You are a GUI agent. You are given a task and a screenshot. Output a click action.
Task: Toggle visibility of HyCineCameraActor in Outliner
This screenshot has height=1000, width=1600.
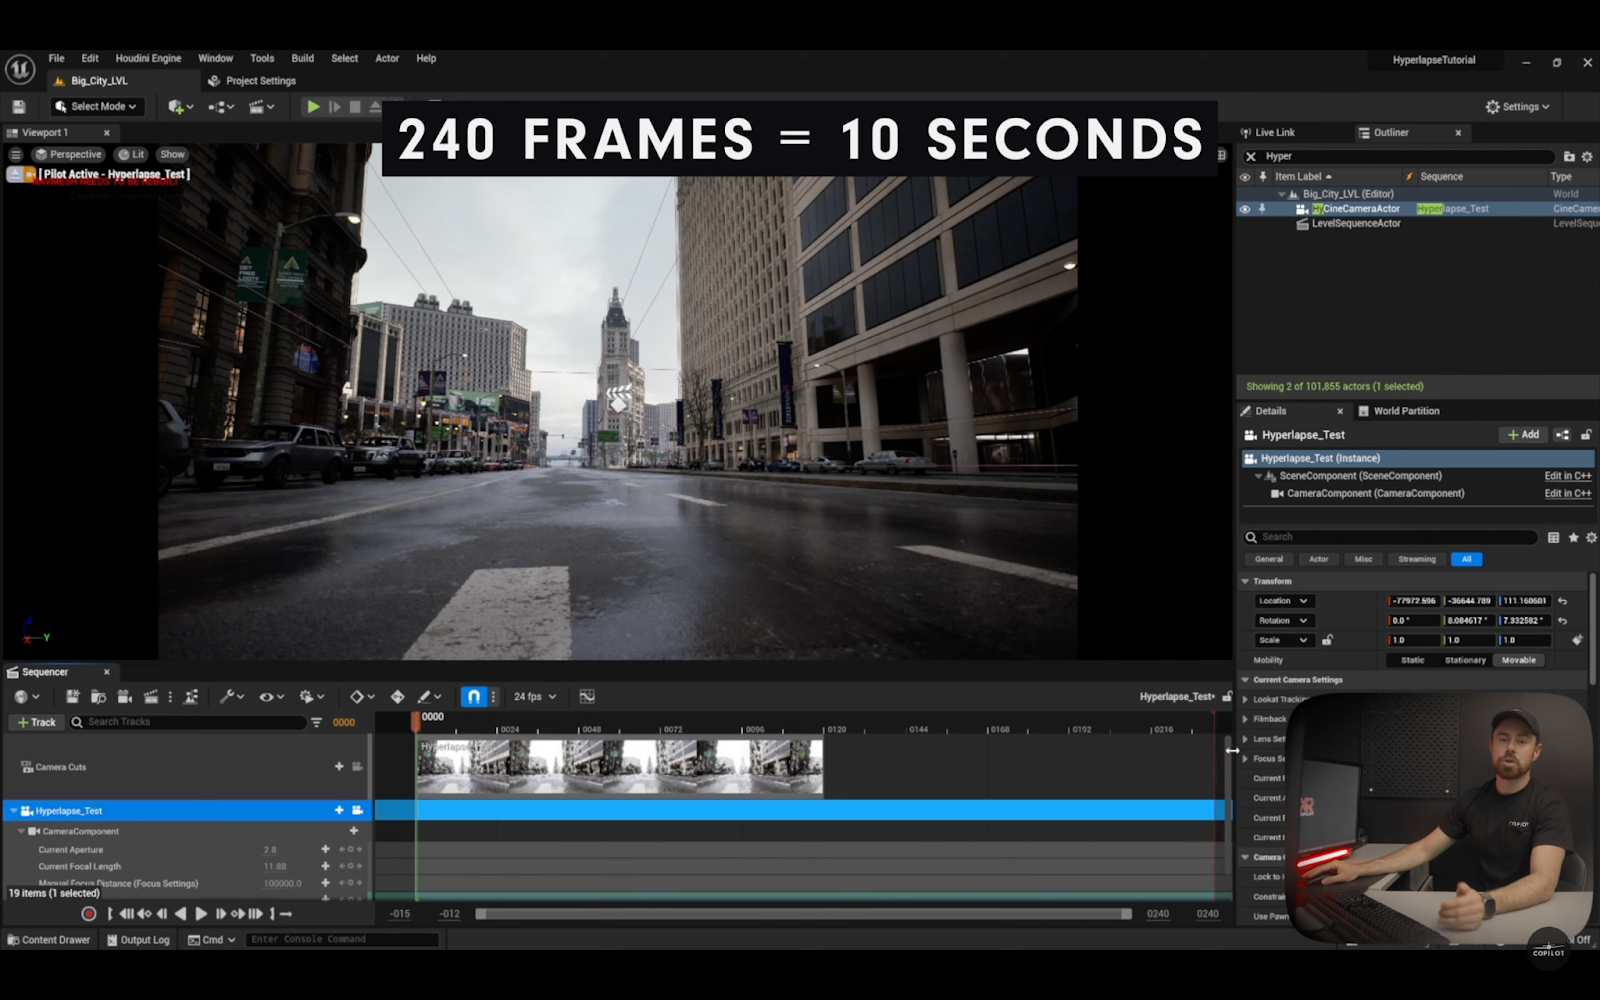tap(1245, 209)
